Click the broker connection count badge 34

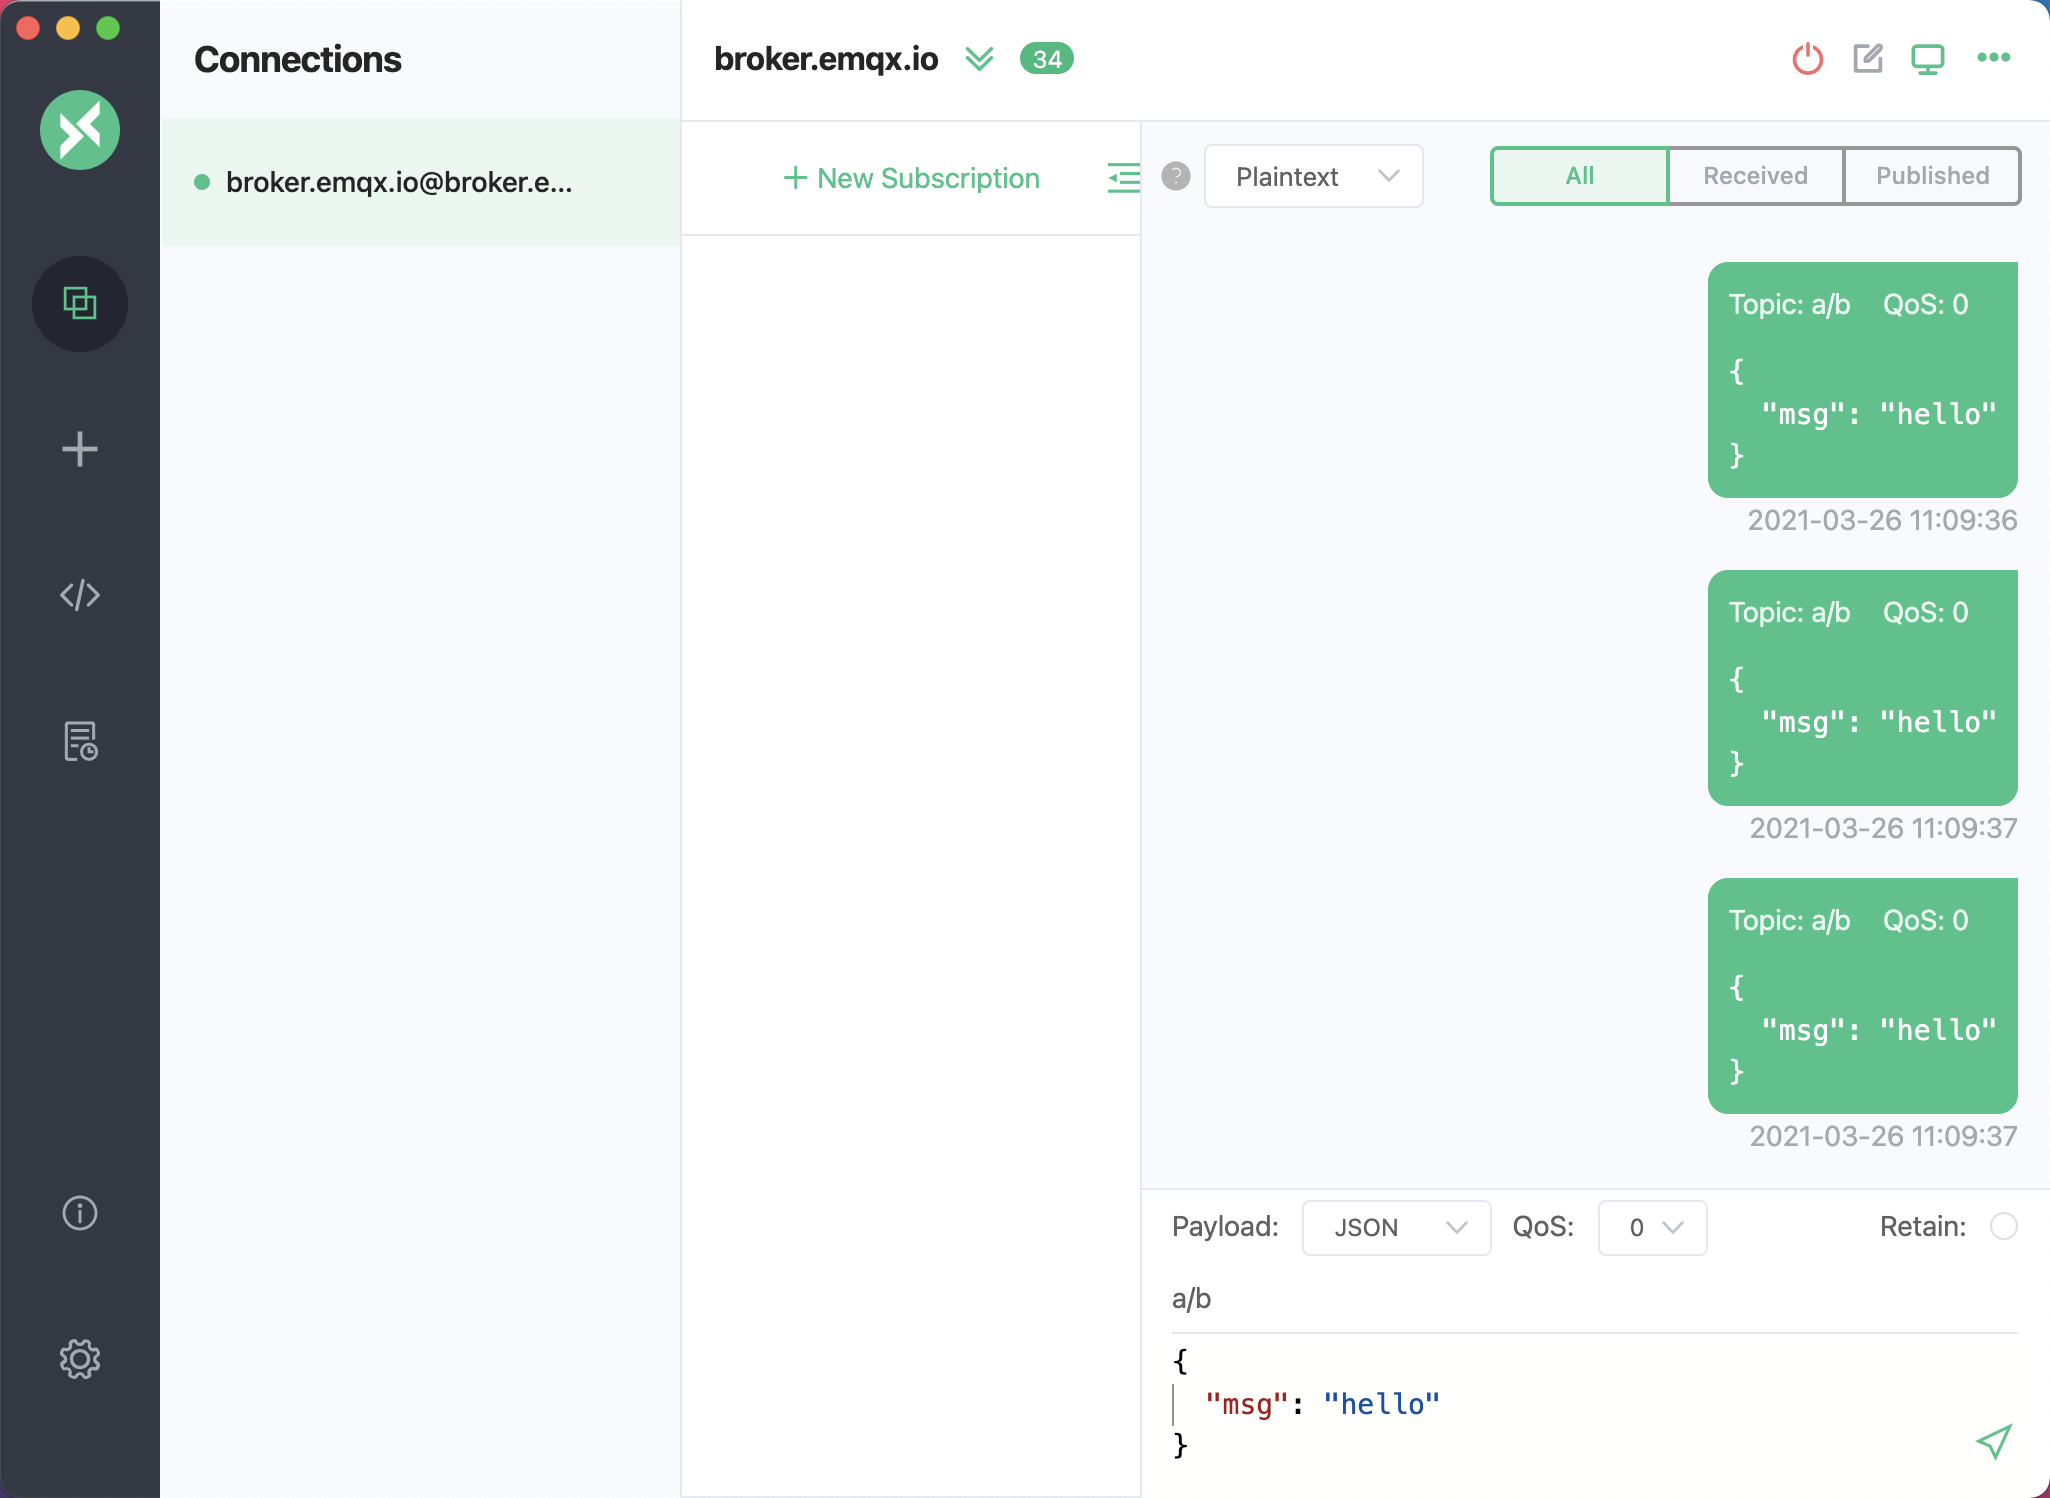click(x=1047, y=59)
